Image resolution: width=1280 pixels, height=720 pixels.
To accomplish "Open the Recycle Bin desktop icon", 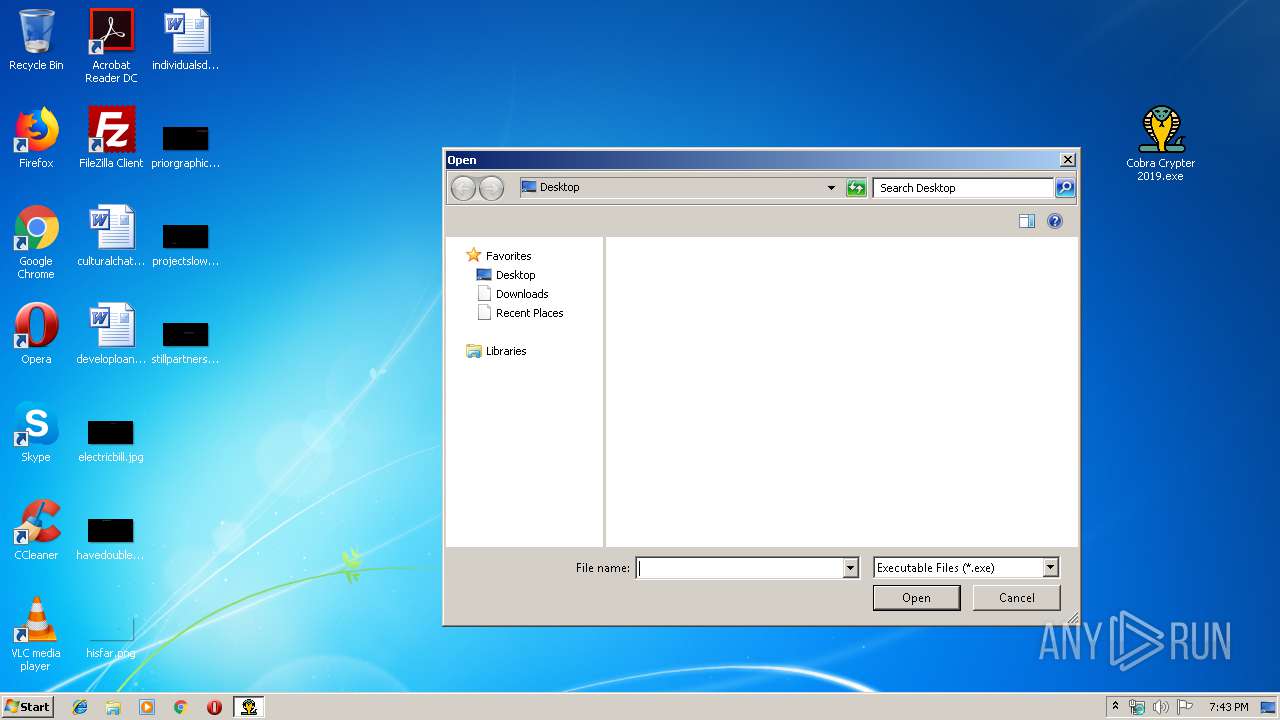I will pos(36,41).
